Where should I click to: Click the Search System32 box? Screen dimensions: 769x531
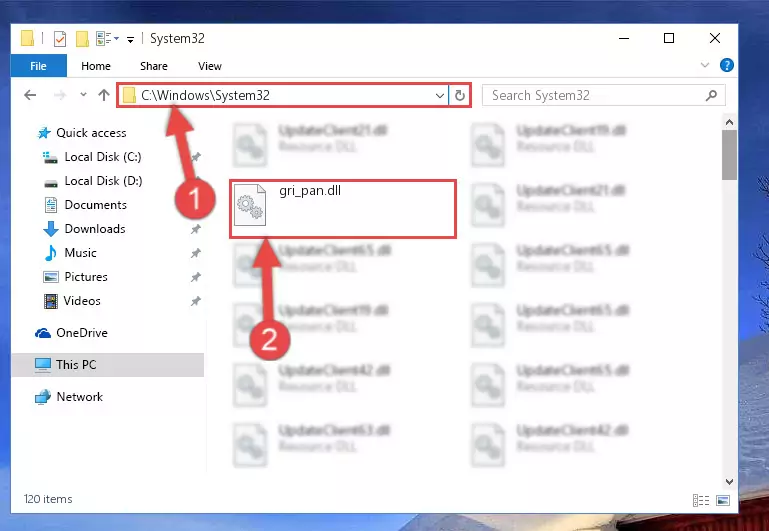point(603,95)
